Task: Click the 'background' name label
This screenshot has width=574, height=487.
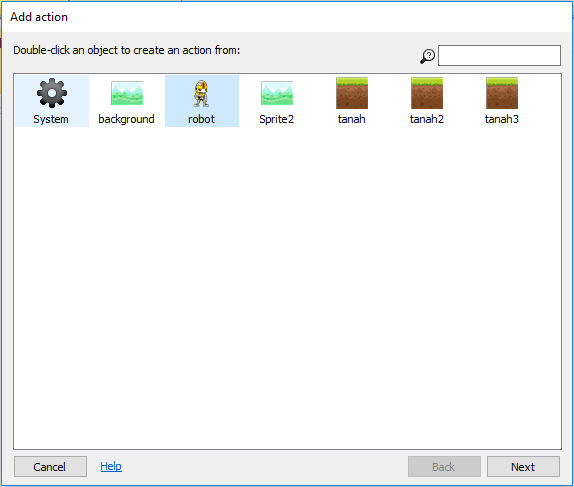Action: coord(126,119)
